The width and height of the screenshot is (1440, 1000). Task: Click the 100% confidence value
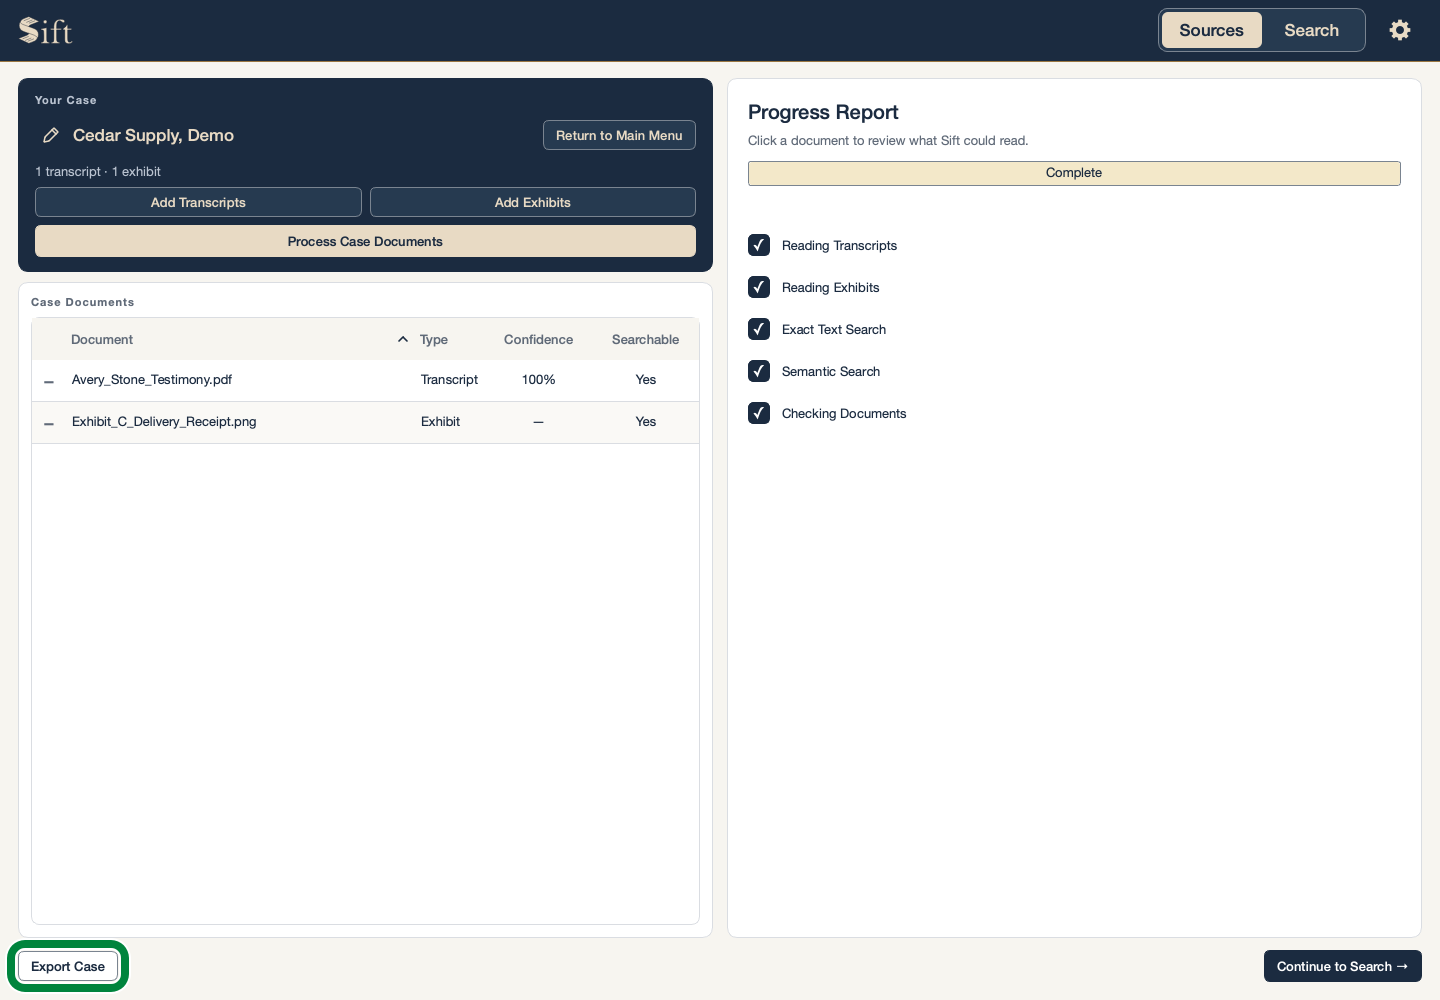(x=538, y=380)
